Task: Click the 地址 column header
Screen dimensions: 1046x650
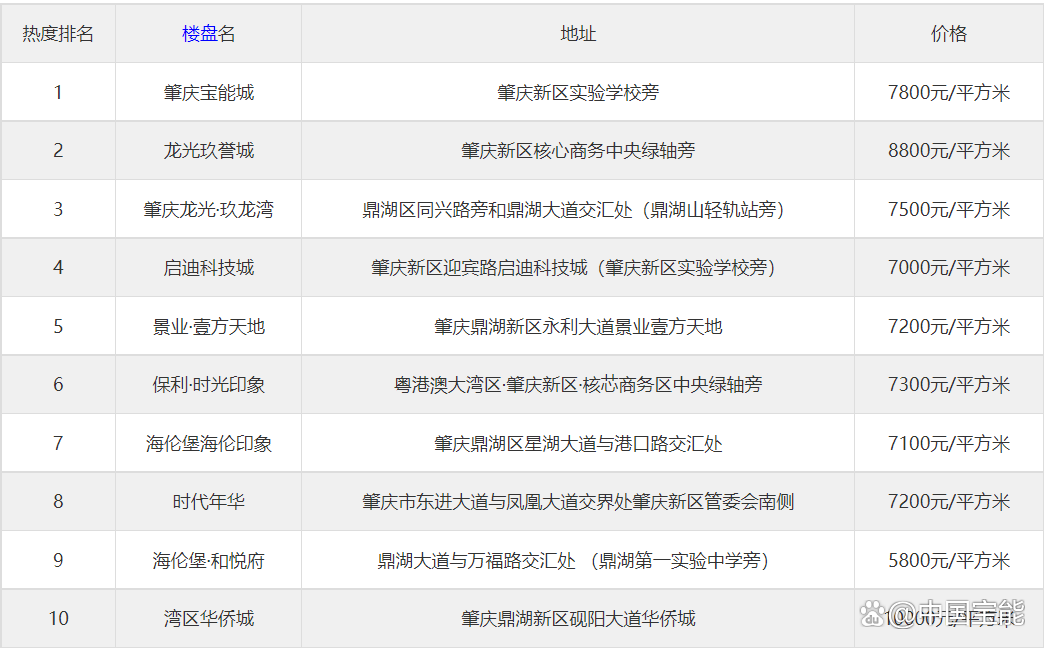Action: point(578,33)
